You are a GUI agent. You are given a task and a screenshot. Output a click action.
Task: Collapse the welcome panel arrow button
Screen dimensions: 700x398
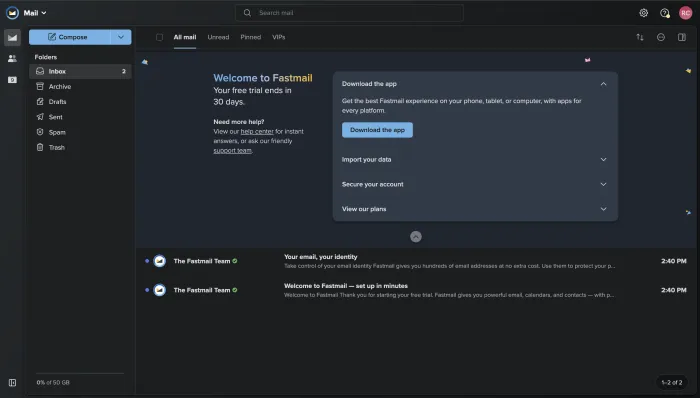416,236
